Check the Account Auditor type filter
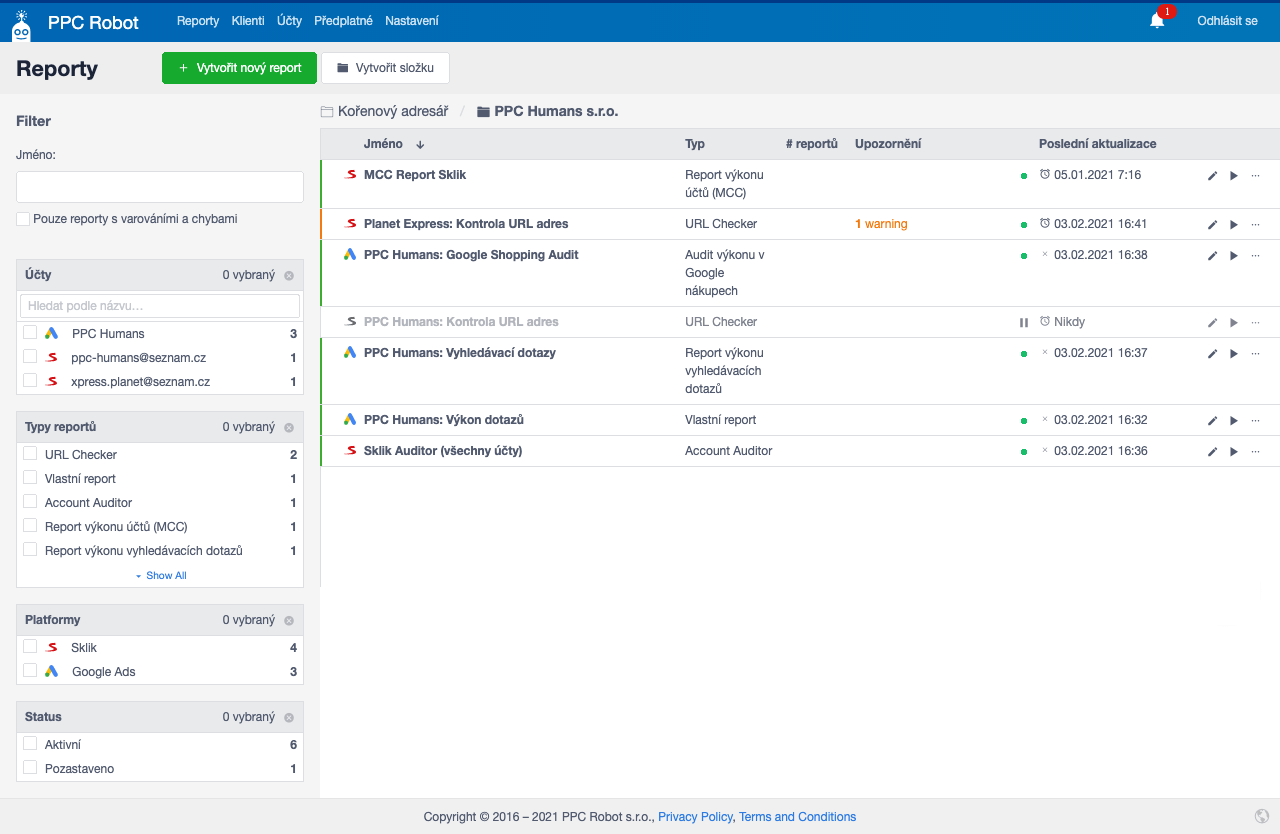Screen dimensions: 1280x834 pos(30,502)
